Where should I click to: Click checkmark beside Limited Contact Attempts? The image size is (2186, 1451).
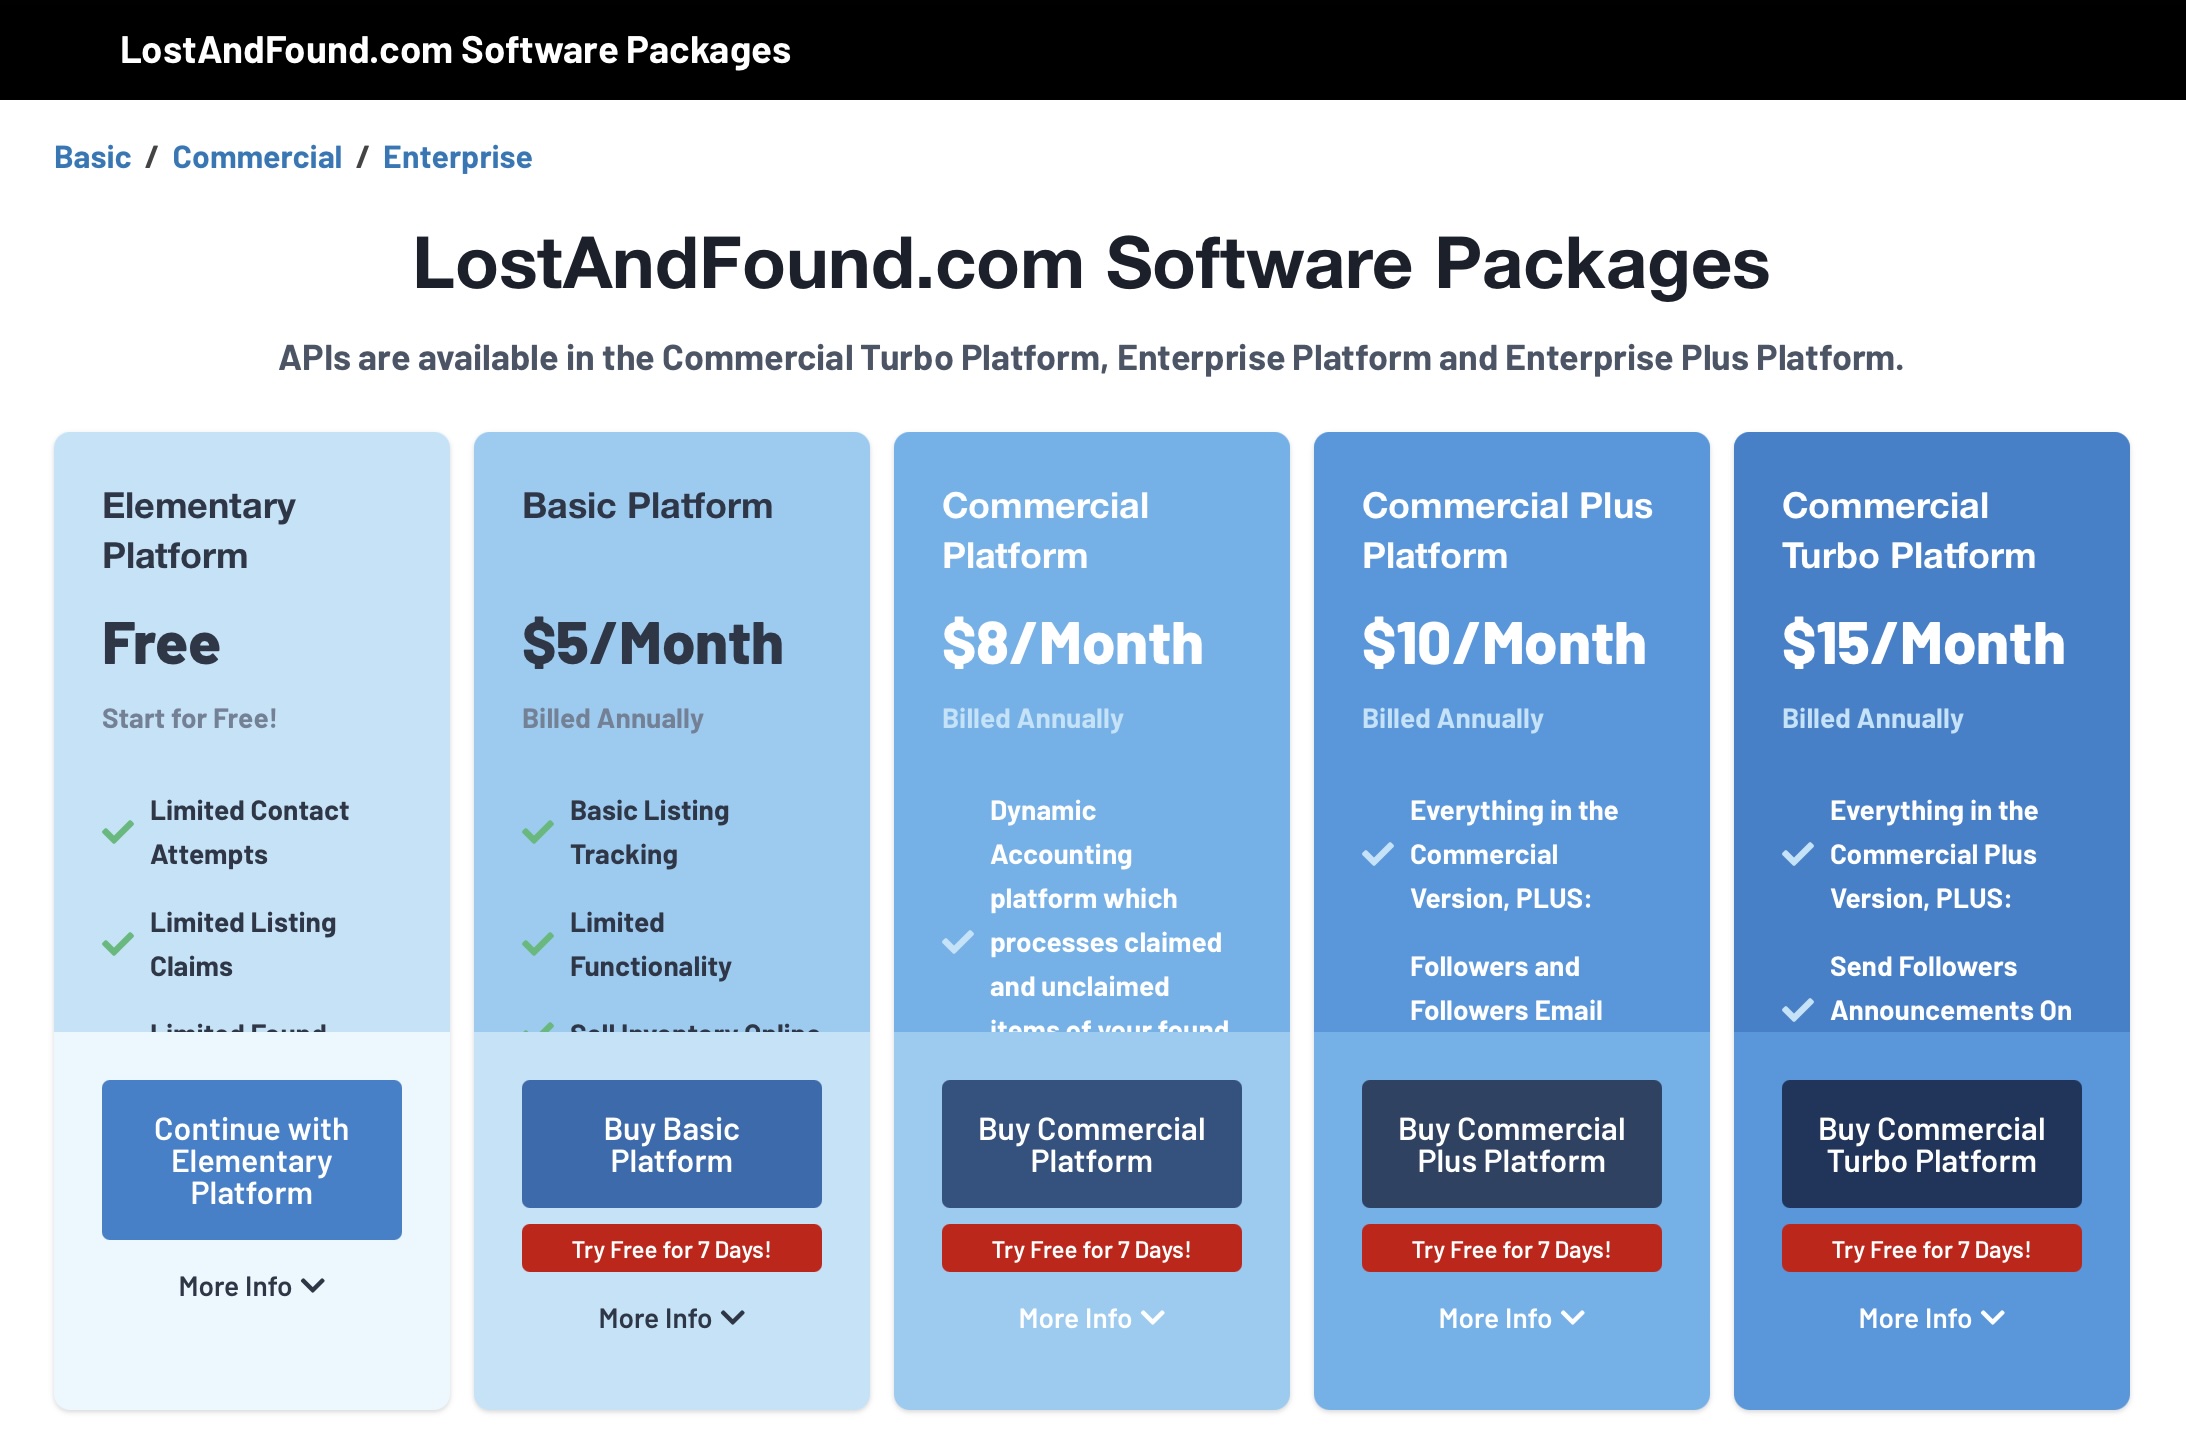point(118,832)
